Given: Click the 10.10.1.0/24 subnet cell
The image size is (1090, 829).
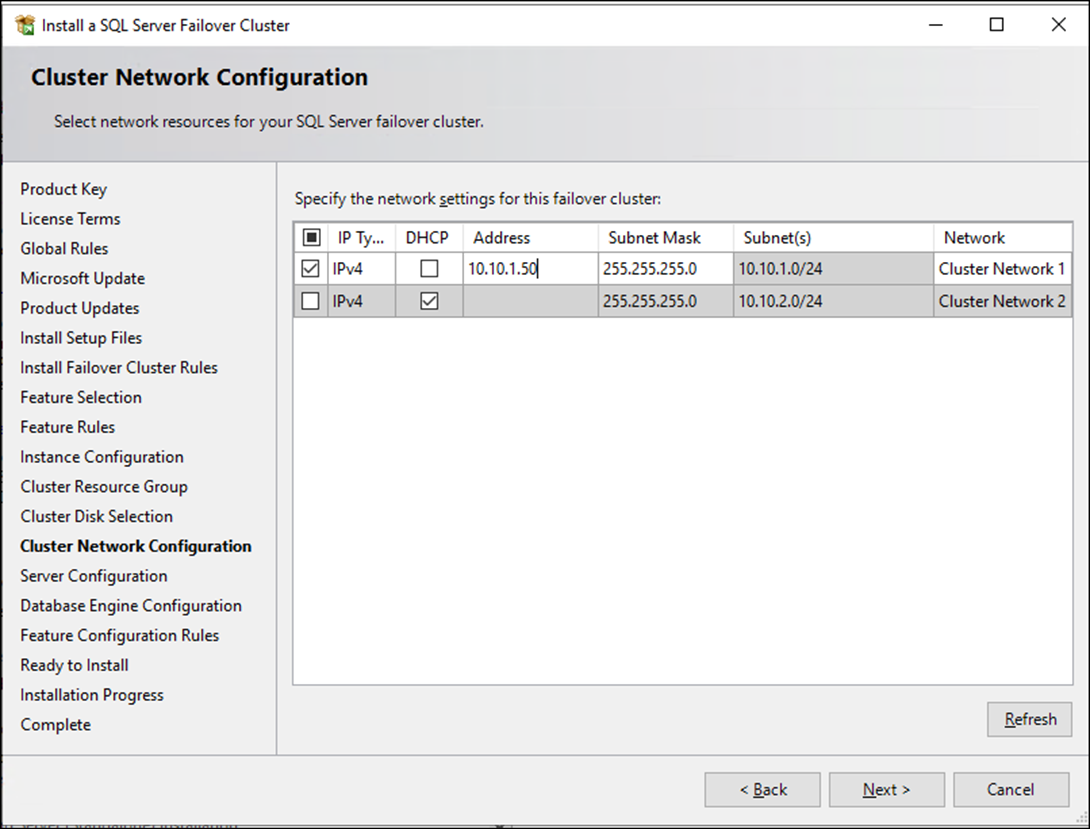Looking at the screenshot, I should point(833,269).
